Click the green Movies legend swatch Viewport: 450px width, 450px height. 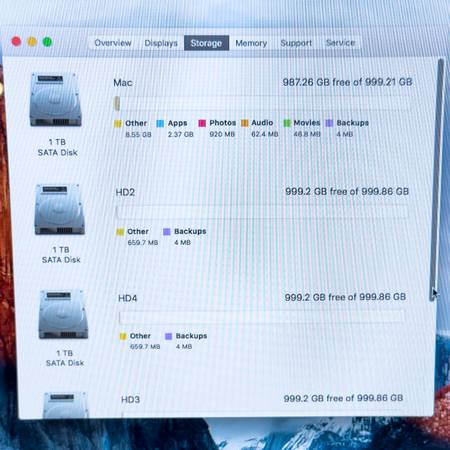click(287, 123)
